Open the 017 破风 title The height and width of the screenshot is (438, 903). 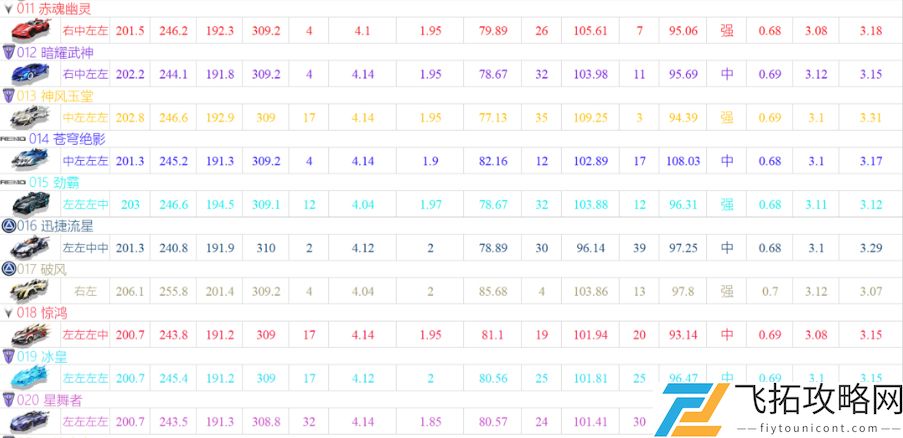point(41,269)
